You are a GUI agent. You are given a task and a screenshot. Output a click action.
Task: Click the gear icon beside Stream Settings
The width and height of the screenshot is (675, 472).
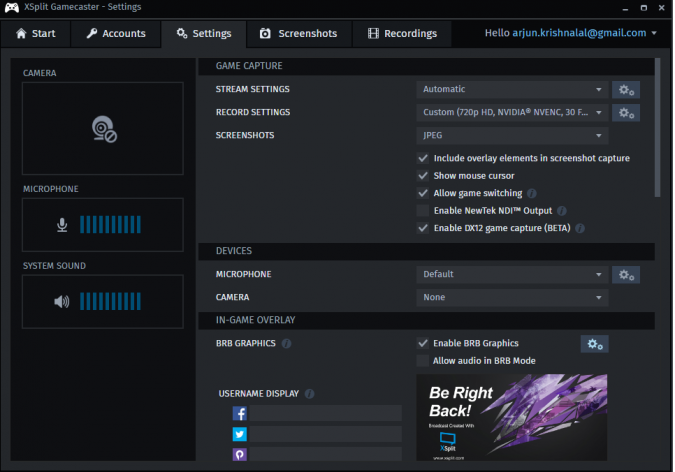point(626,89)
